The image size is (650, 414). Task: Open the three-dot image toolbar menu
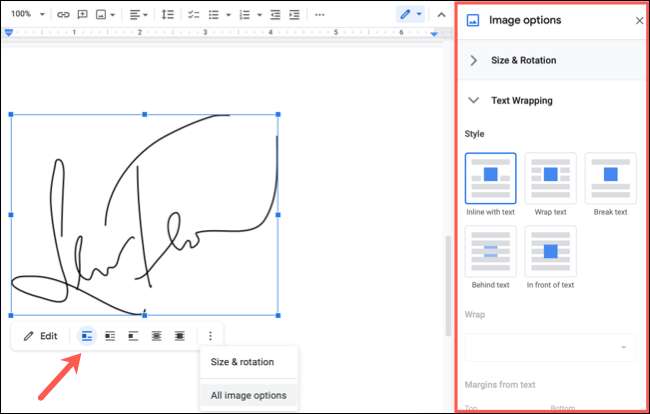coord(210,336)
